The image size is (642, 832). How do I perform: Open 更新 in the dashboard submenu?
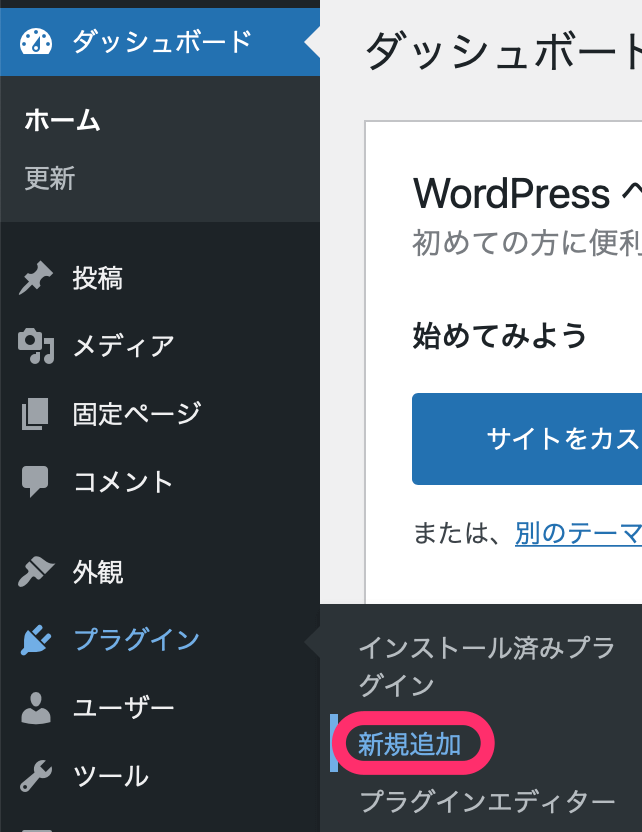[x=50, y=179]
